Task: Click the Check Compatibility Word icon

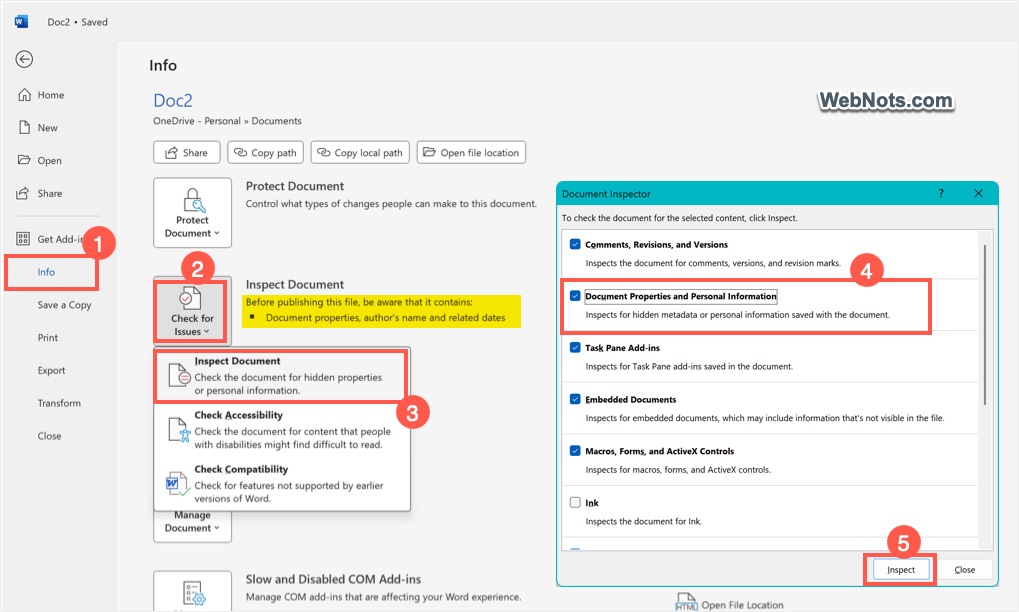Action: [178, 484]
